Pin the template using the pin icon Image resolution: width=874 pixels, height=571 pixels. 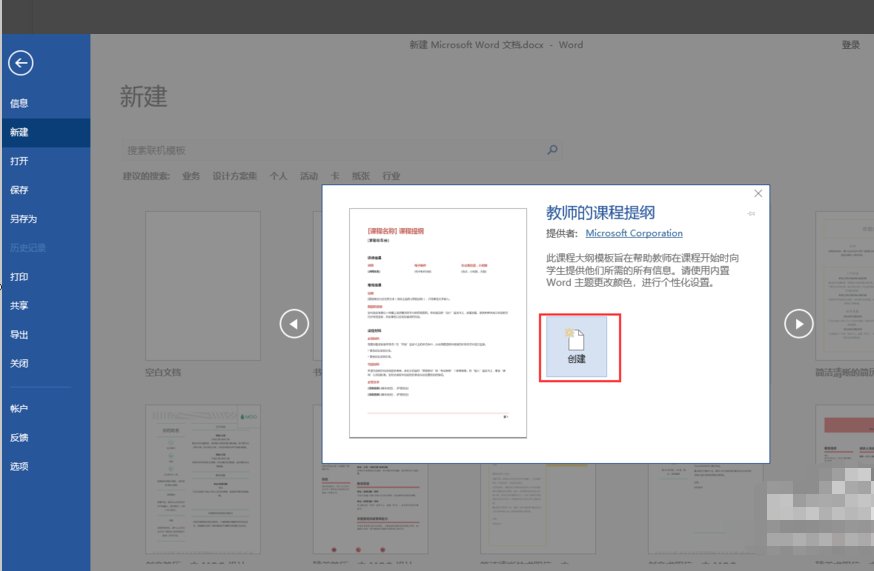point(751,214)
